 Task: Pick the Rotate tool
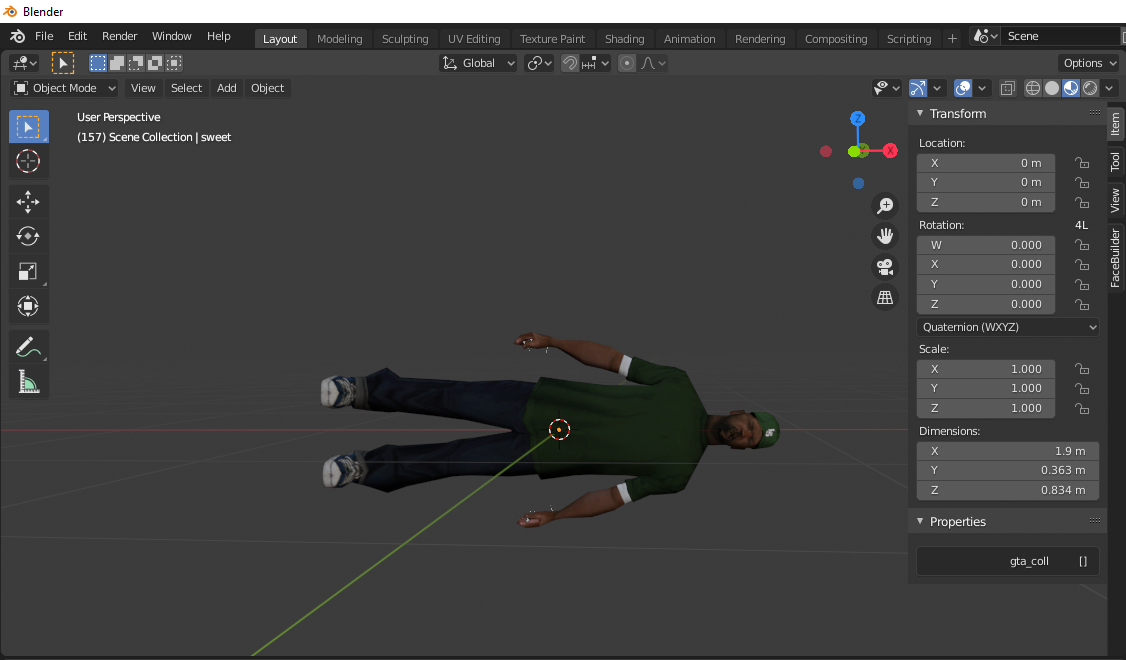click(x=29, y=236)
